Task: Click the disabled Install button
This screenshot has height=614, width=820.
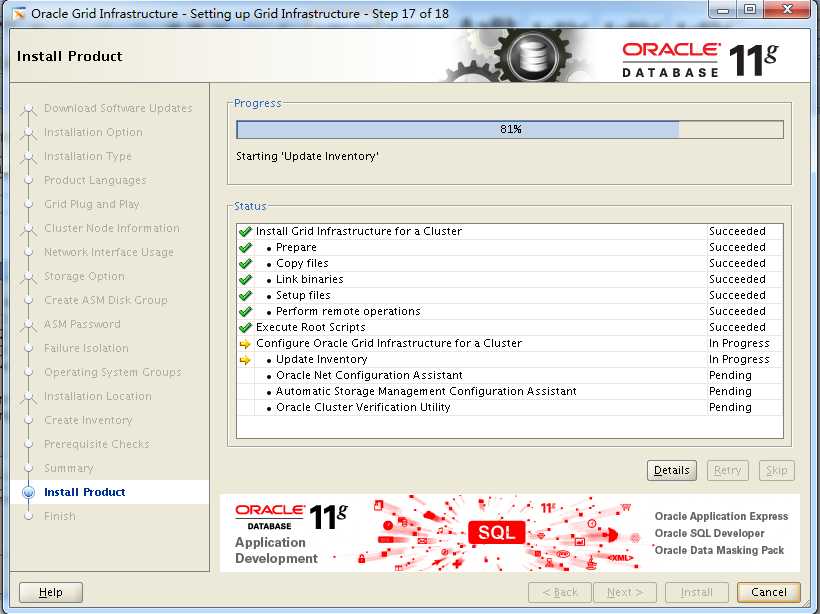Action: click(x=697, y=592)
